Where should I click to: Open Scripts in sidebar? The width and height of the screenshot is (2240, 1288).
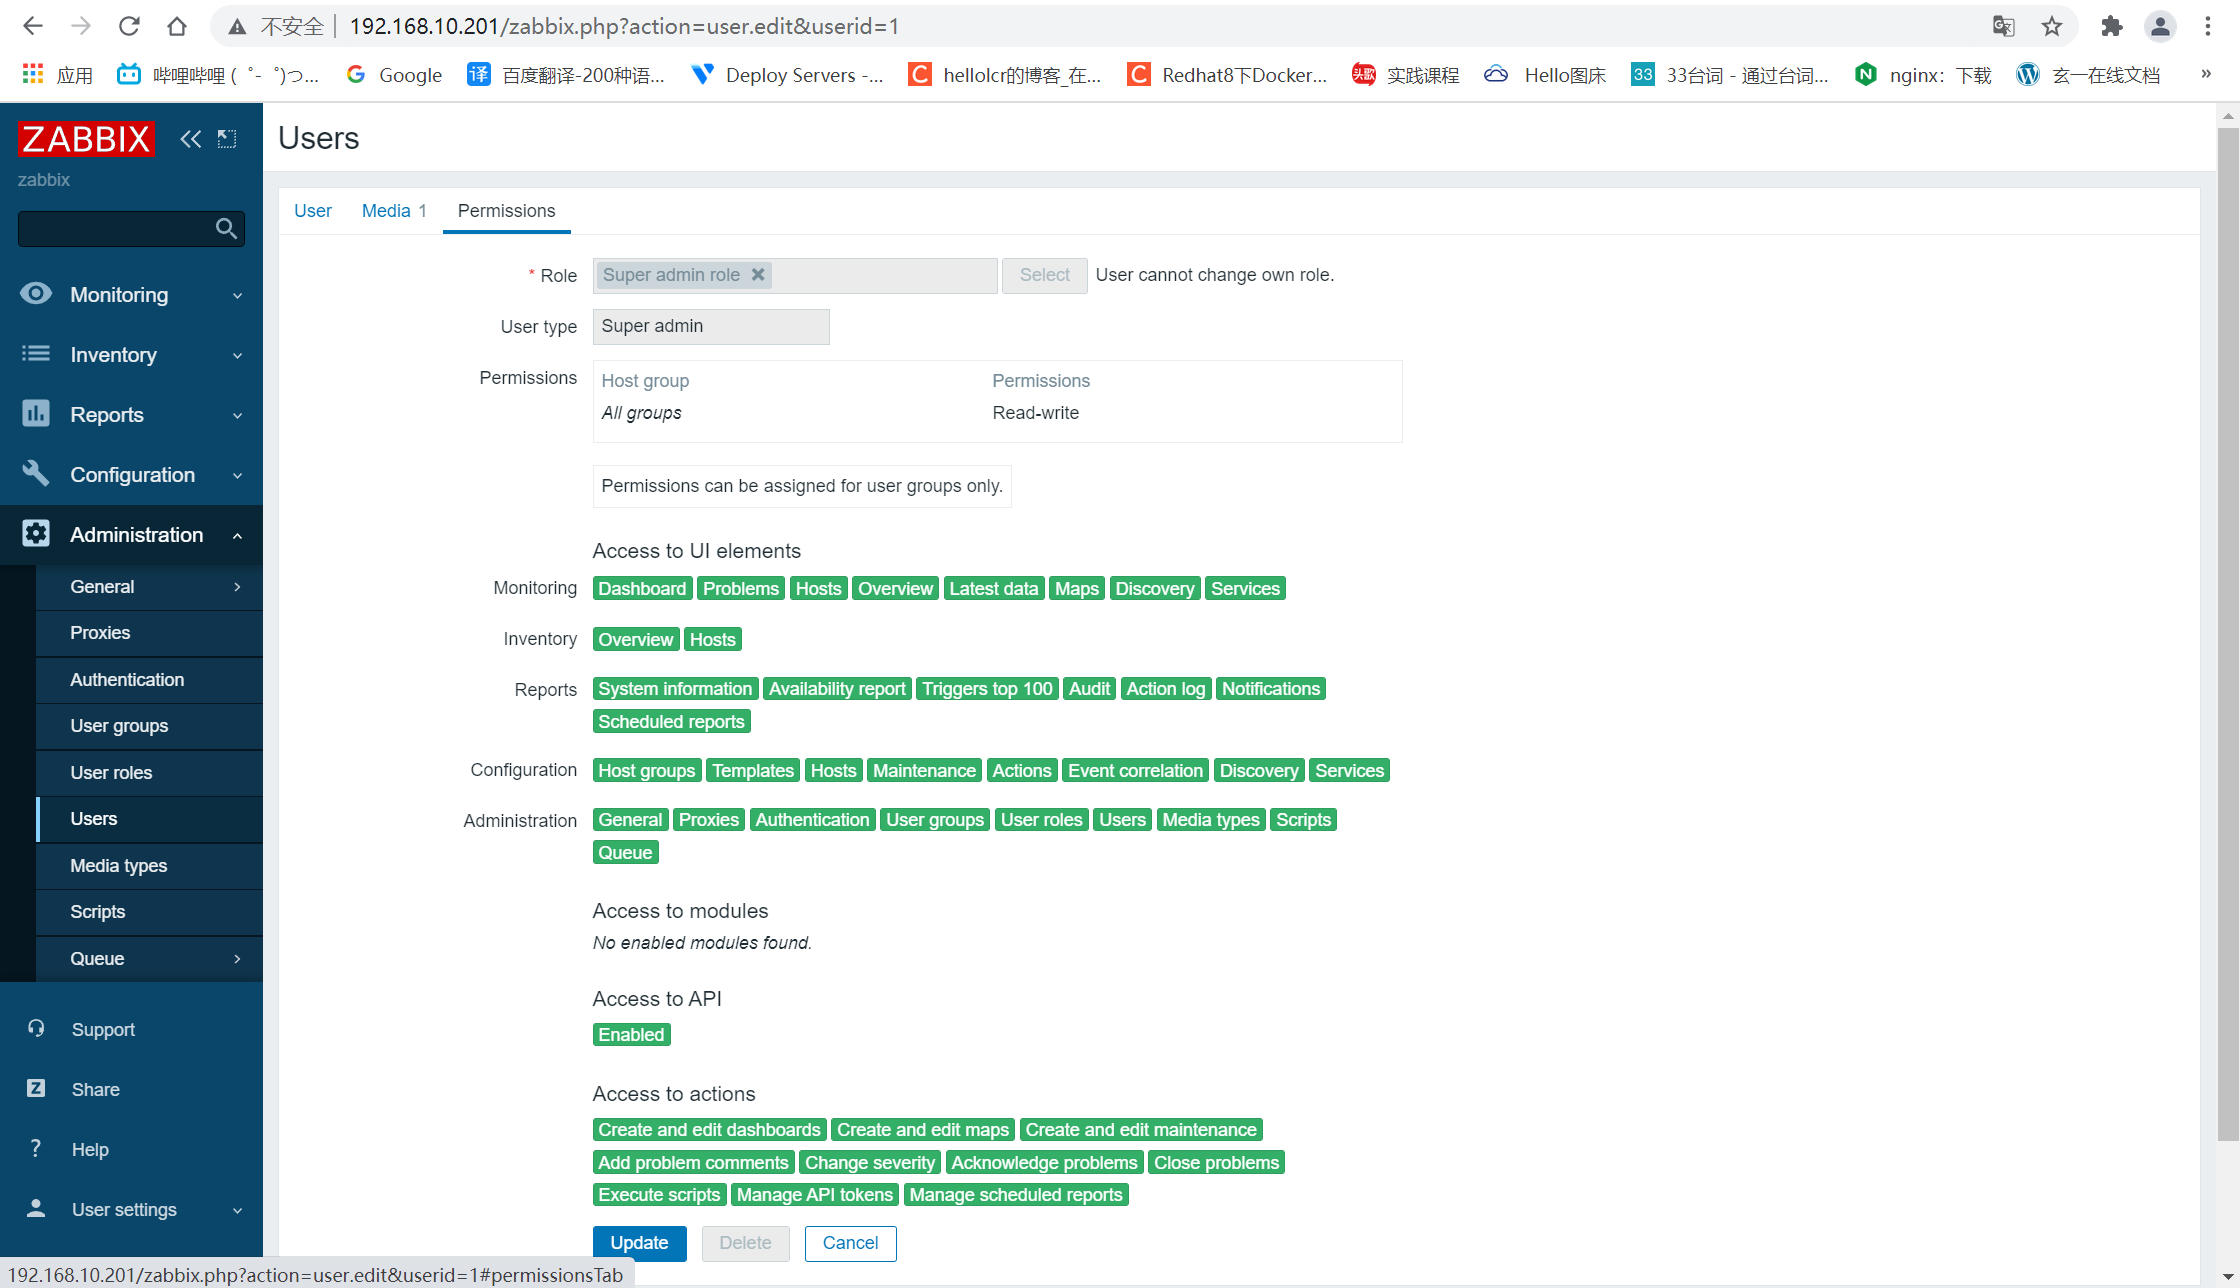coord(149,912)
